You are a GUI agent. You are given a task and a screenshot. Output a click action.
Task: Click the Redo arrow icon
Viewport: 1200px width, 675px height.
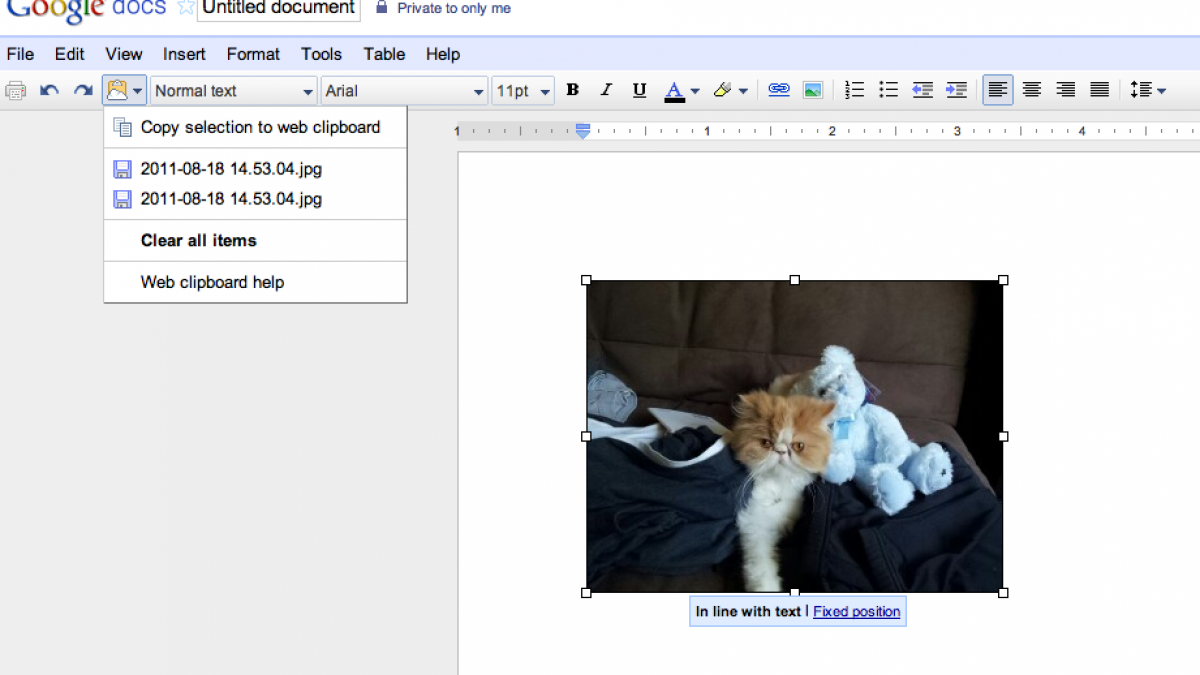tap(83, 91)
